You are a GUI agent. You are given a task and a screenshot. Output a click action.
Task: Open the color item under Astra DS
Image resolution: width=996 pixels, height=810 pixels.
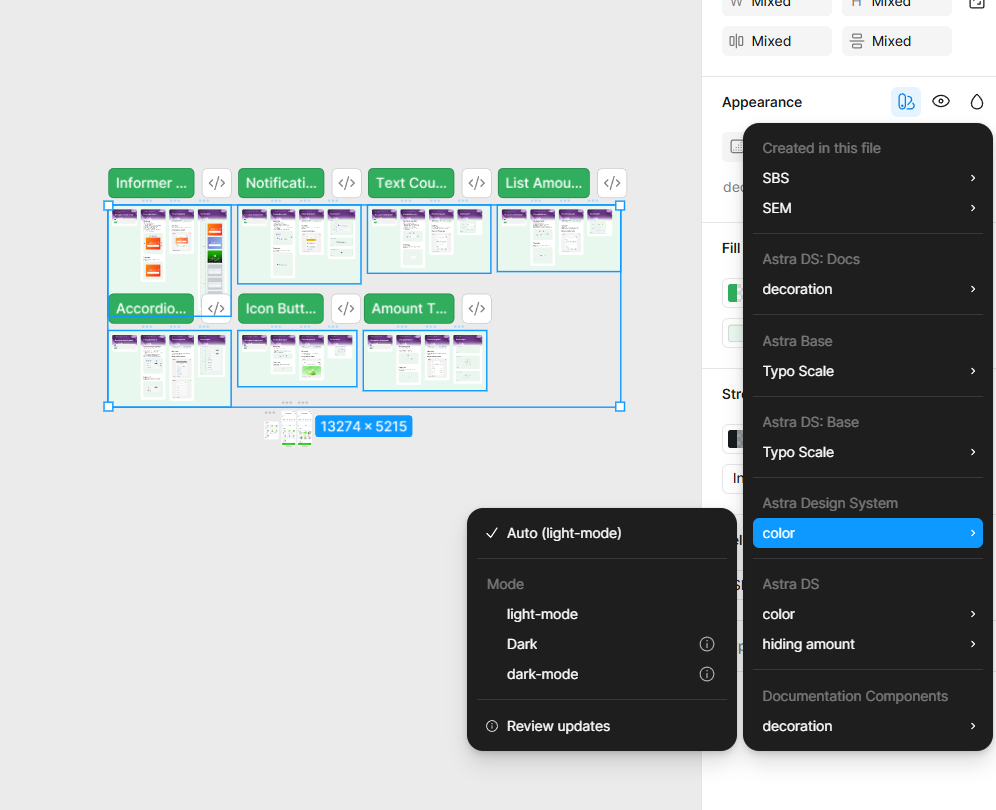point(868,614)
